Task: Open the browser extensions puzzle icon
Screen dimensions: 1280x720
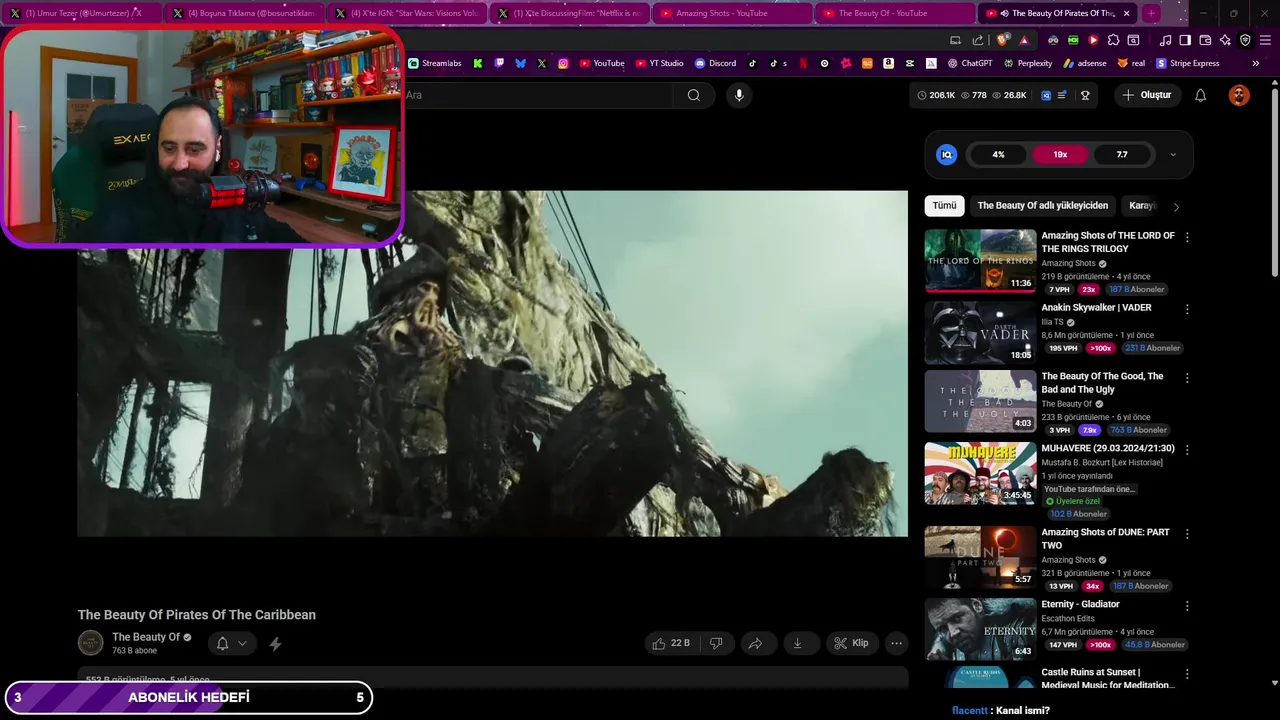Action: click(1113, 40)
